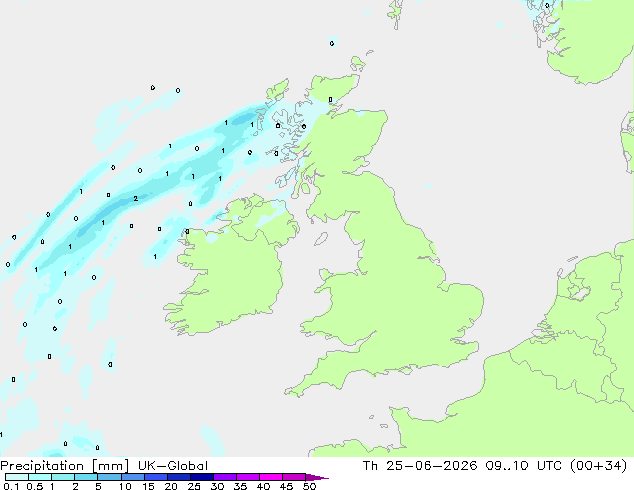
Task: Click the "10" legend scale label
Action: [x=125, y=486]
